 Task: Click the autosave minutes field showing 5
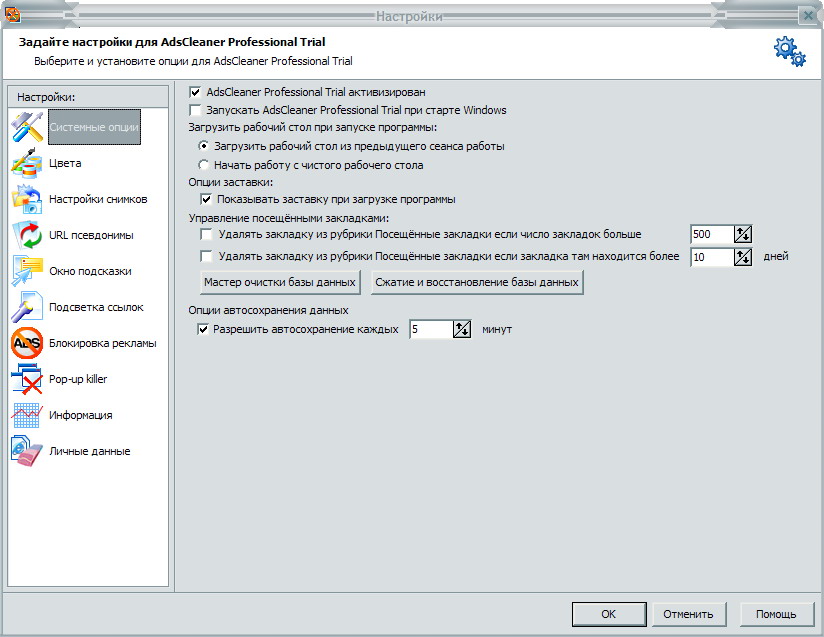tap(431, 330)
